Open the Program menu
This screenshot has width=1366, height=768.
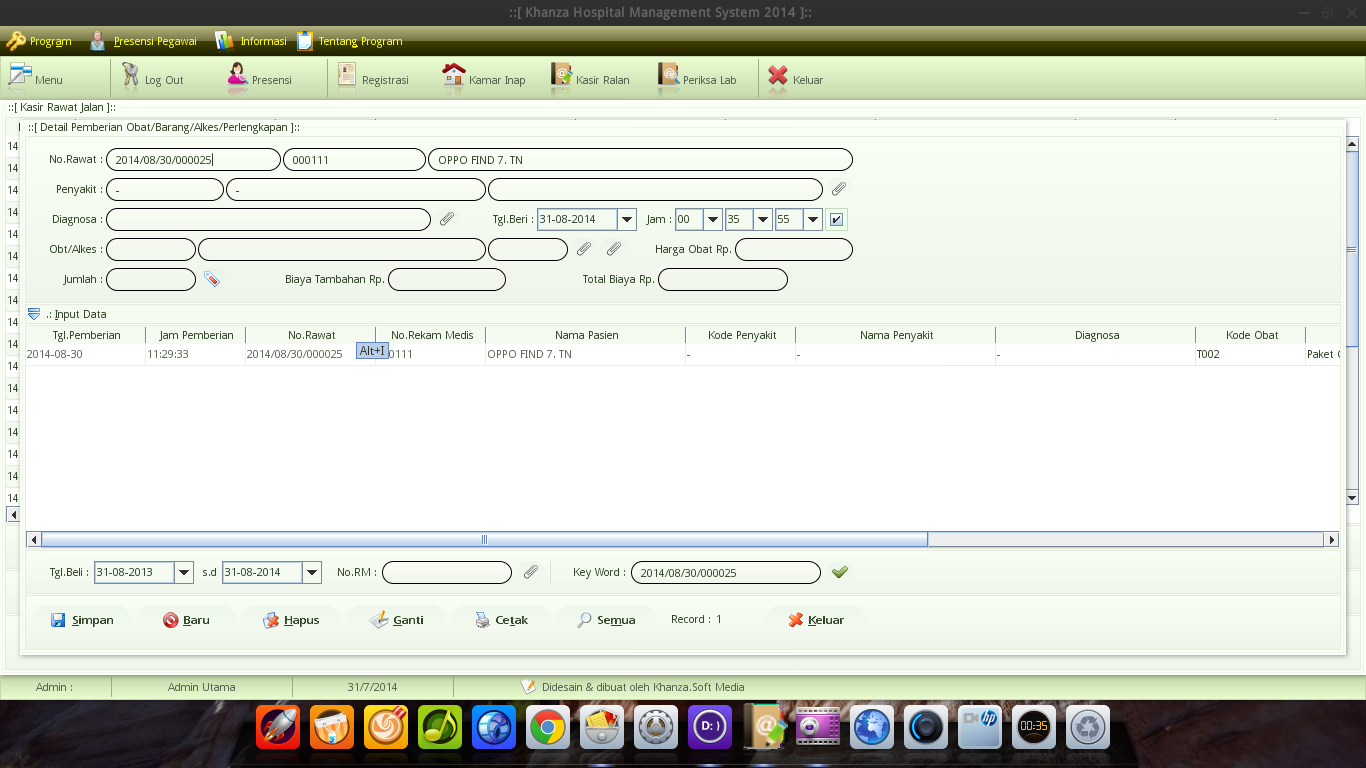click(x=40, y=41)
